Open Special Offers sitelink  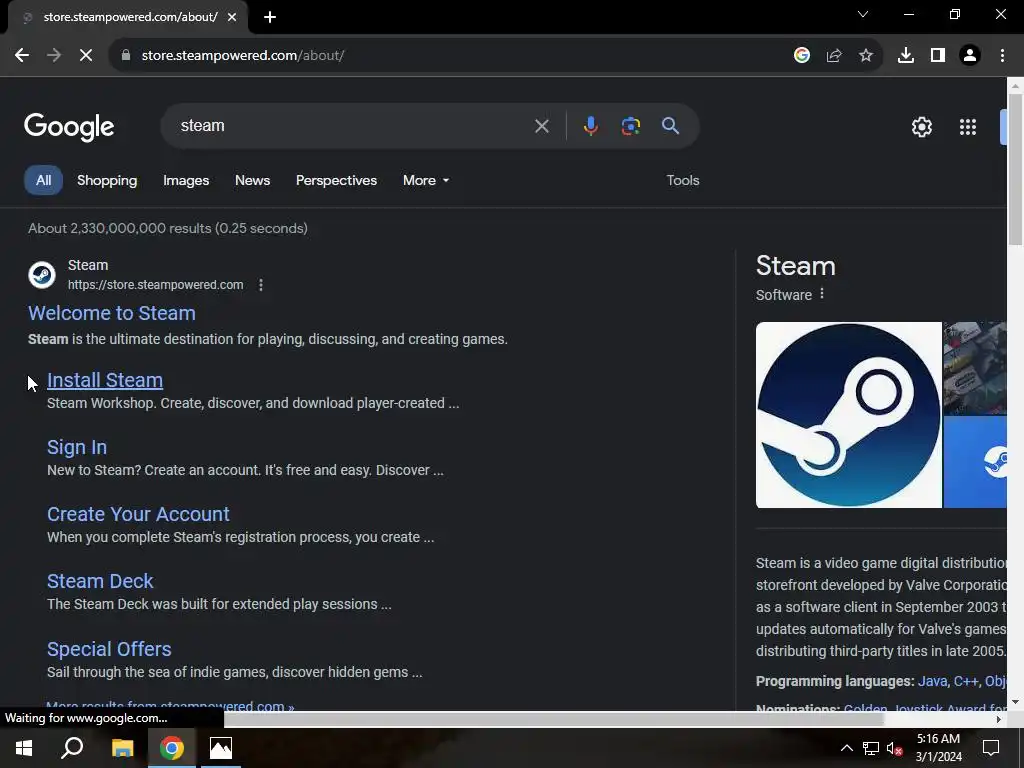[109, 649]
